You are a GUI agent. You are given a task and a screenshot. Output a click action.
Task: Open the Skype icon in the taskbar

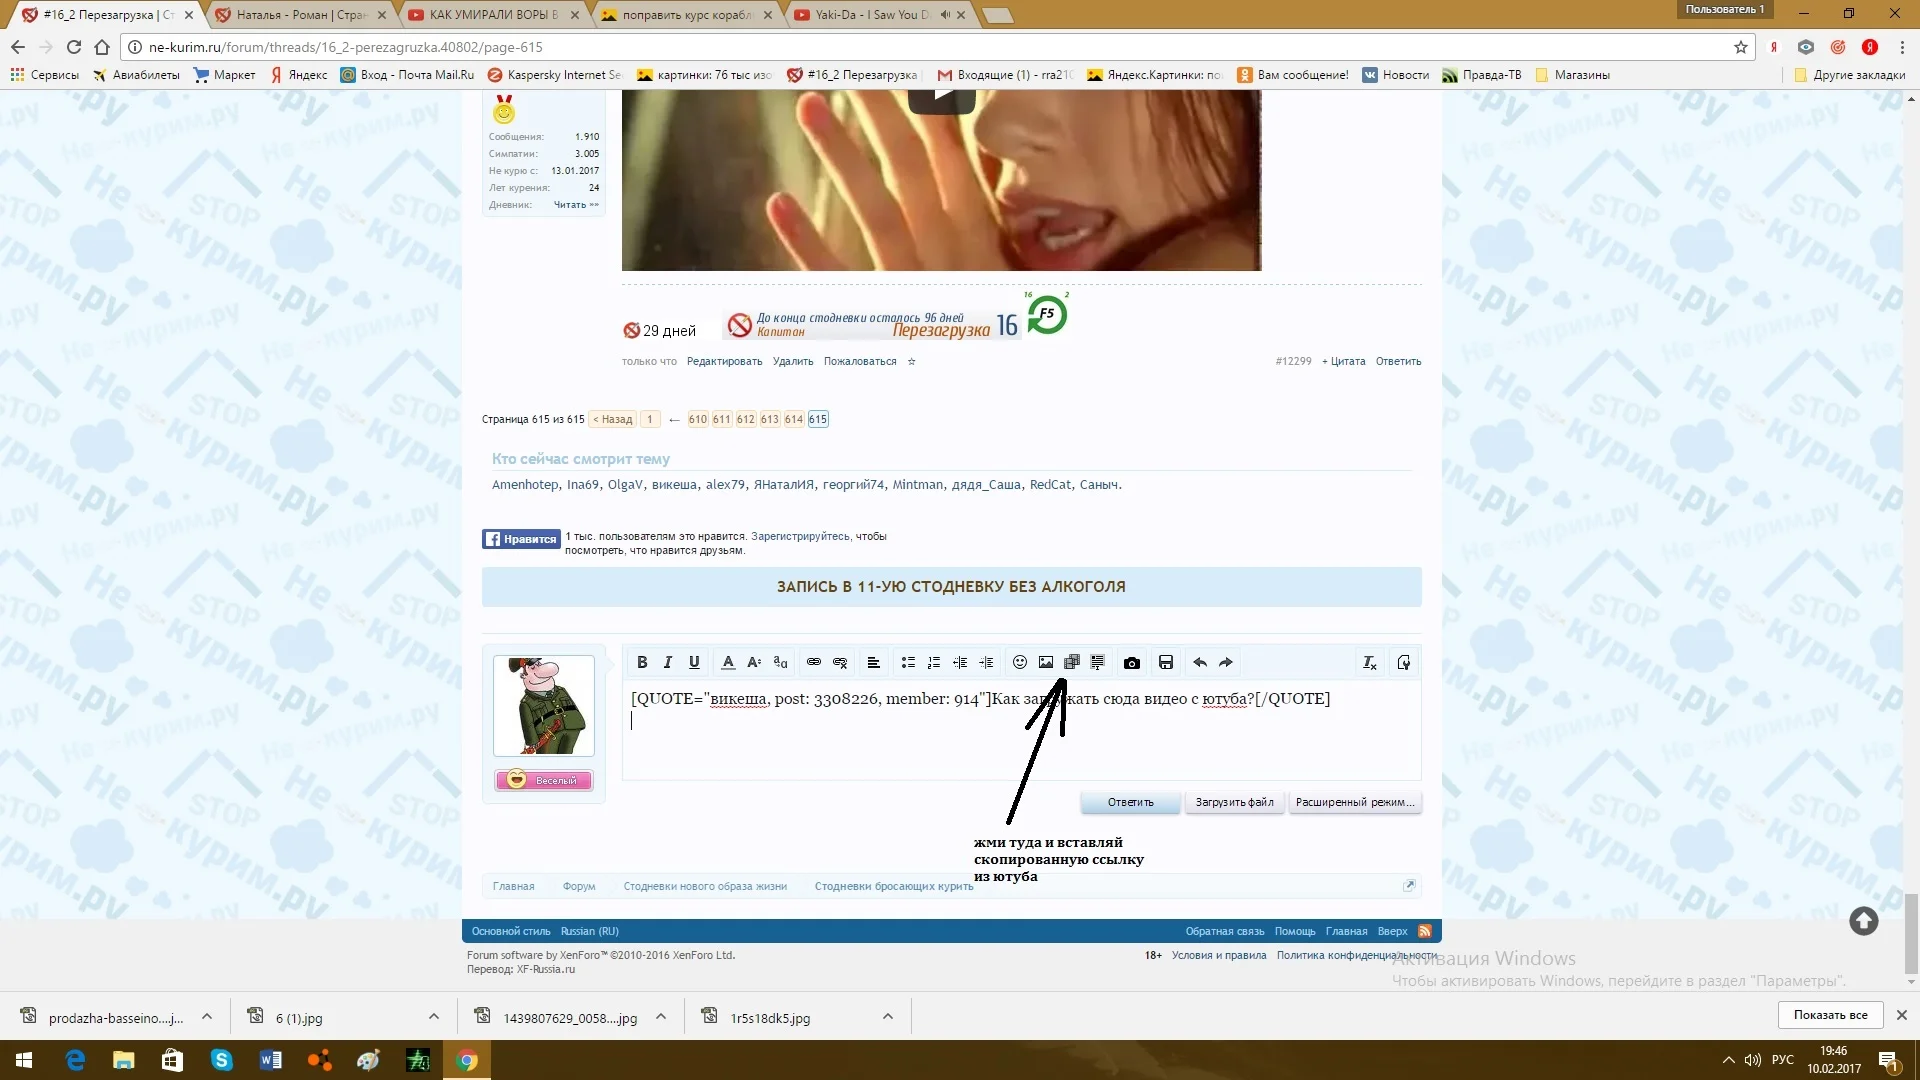point(221,1059)
